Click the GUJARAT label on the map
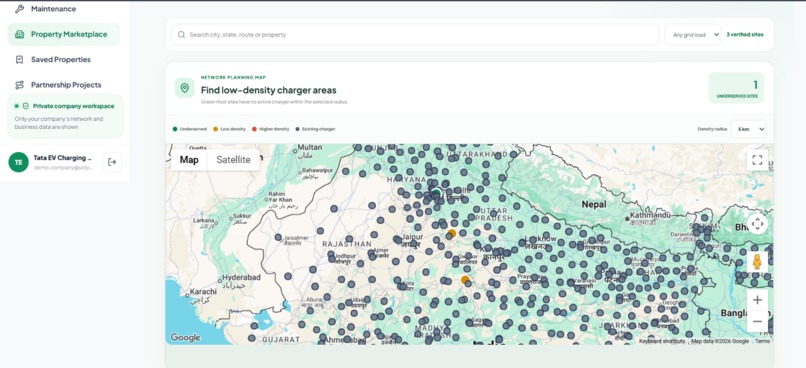806x368 pixels. tap(281, 340)
